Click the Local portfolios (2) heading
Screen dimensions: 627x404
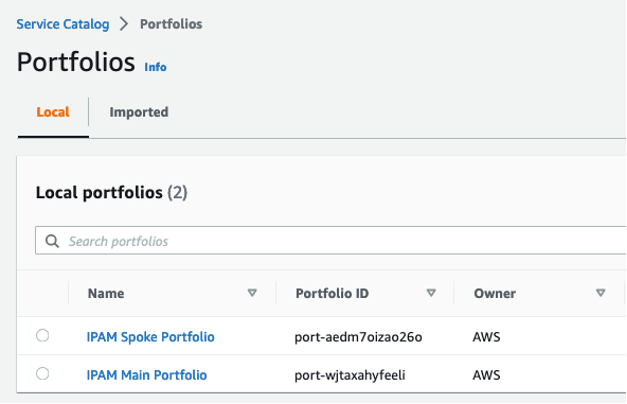pyautogui.click(x=111, y=192)
